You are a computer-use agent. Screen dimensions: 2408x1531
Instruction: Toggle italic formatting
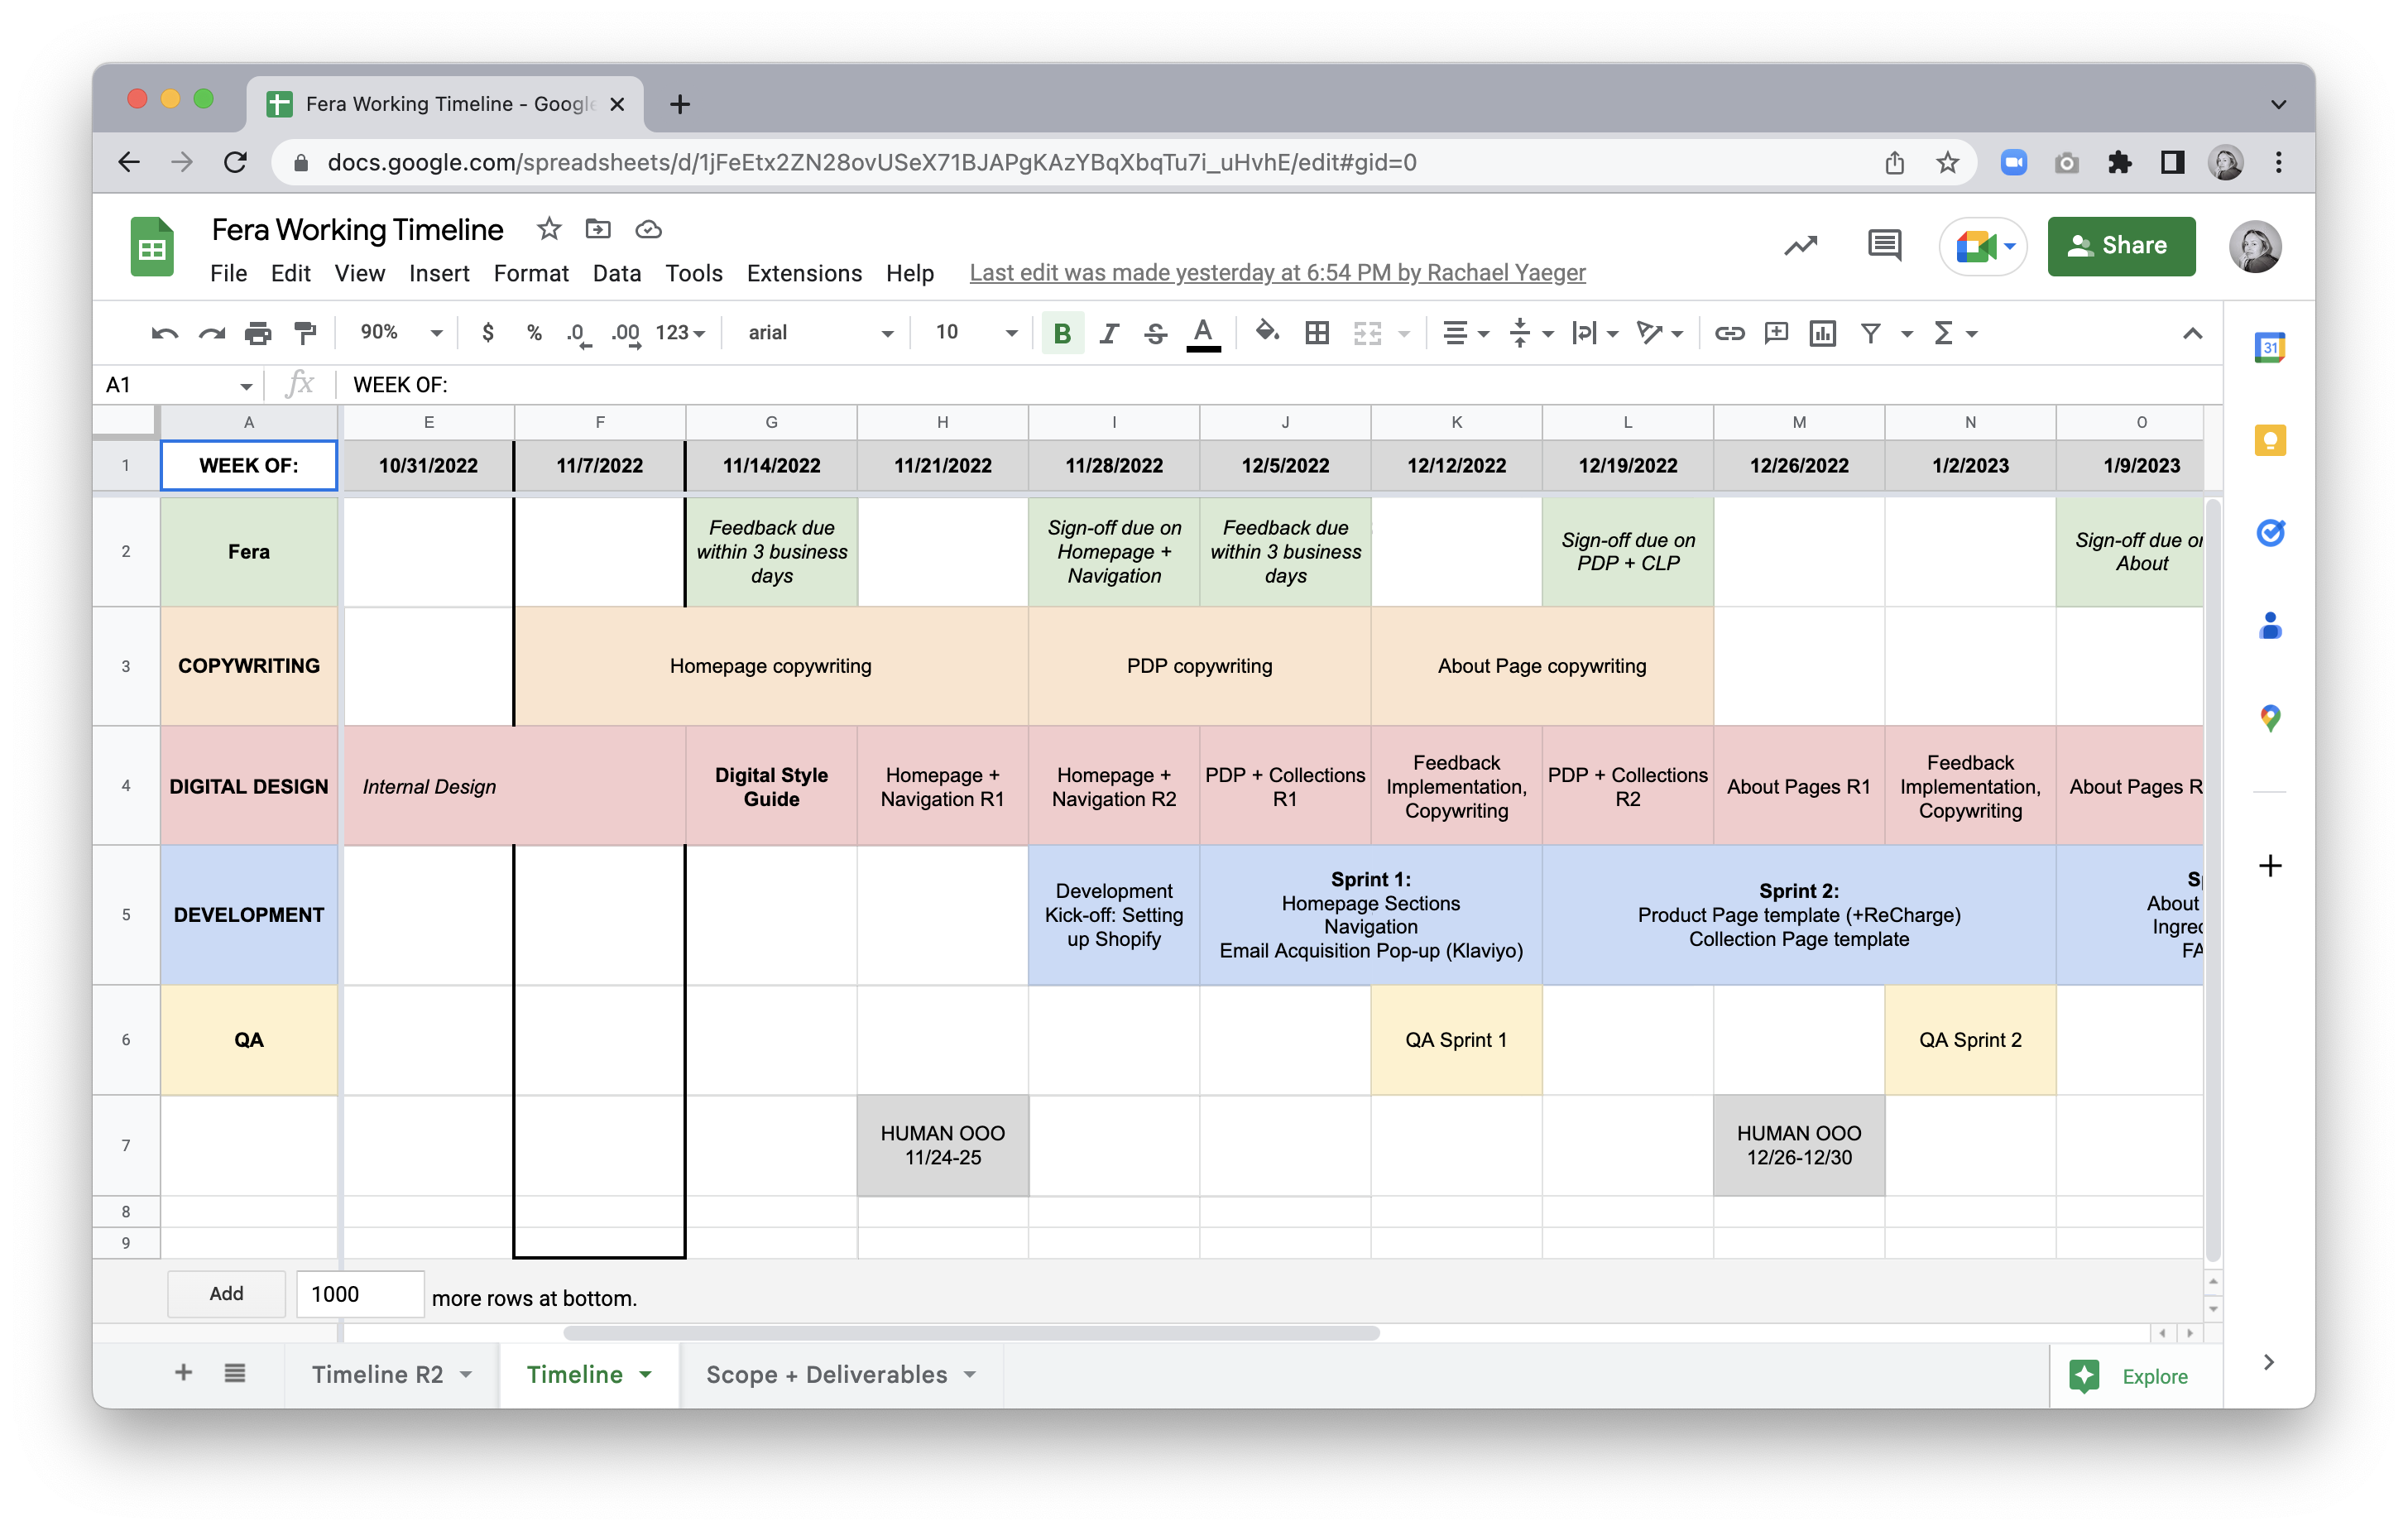pyautogui.click(x=1108, y=333)
